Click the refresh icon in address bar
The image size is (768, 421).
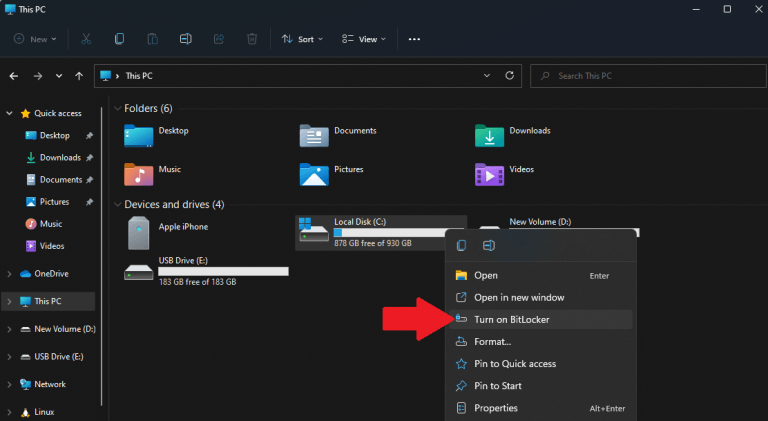click(x=509, y=76)
